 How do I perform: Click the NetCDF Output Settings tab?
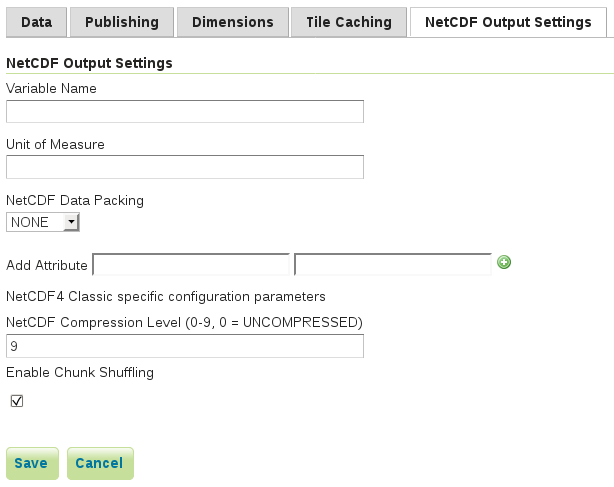coord(507,22)
